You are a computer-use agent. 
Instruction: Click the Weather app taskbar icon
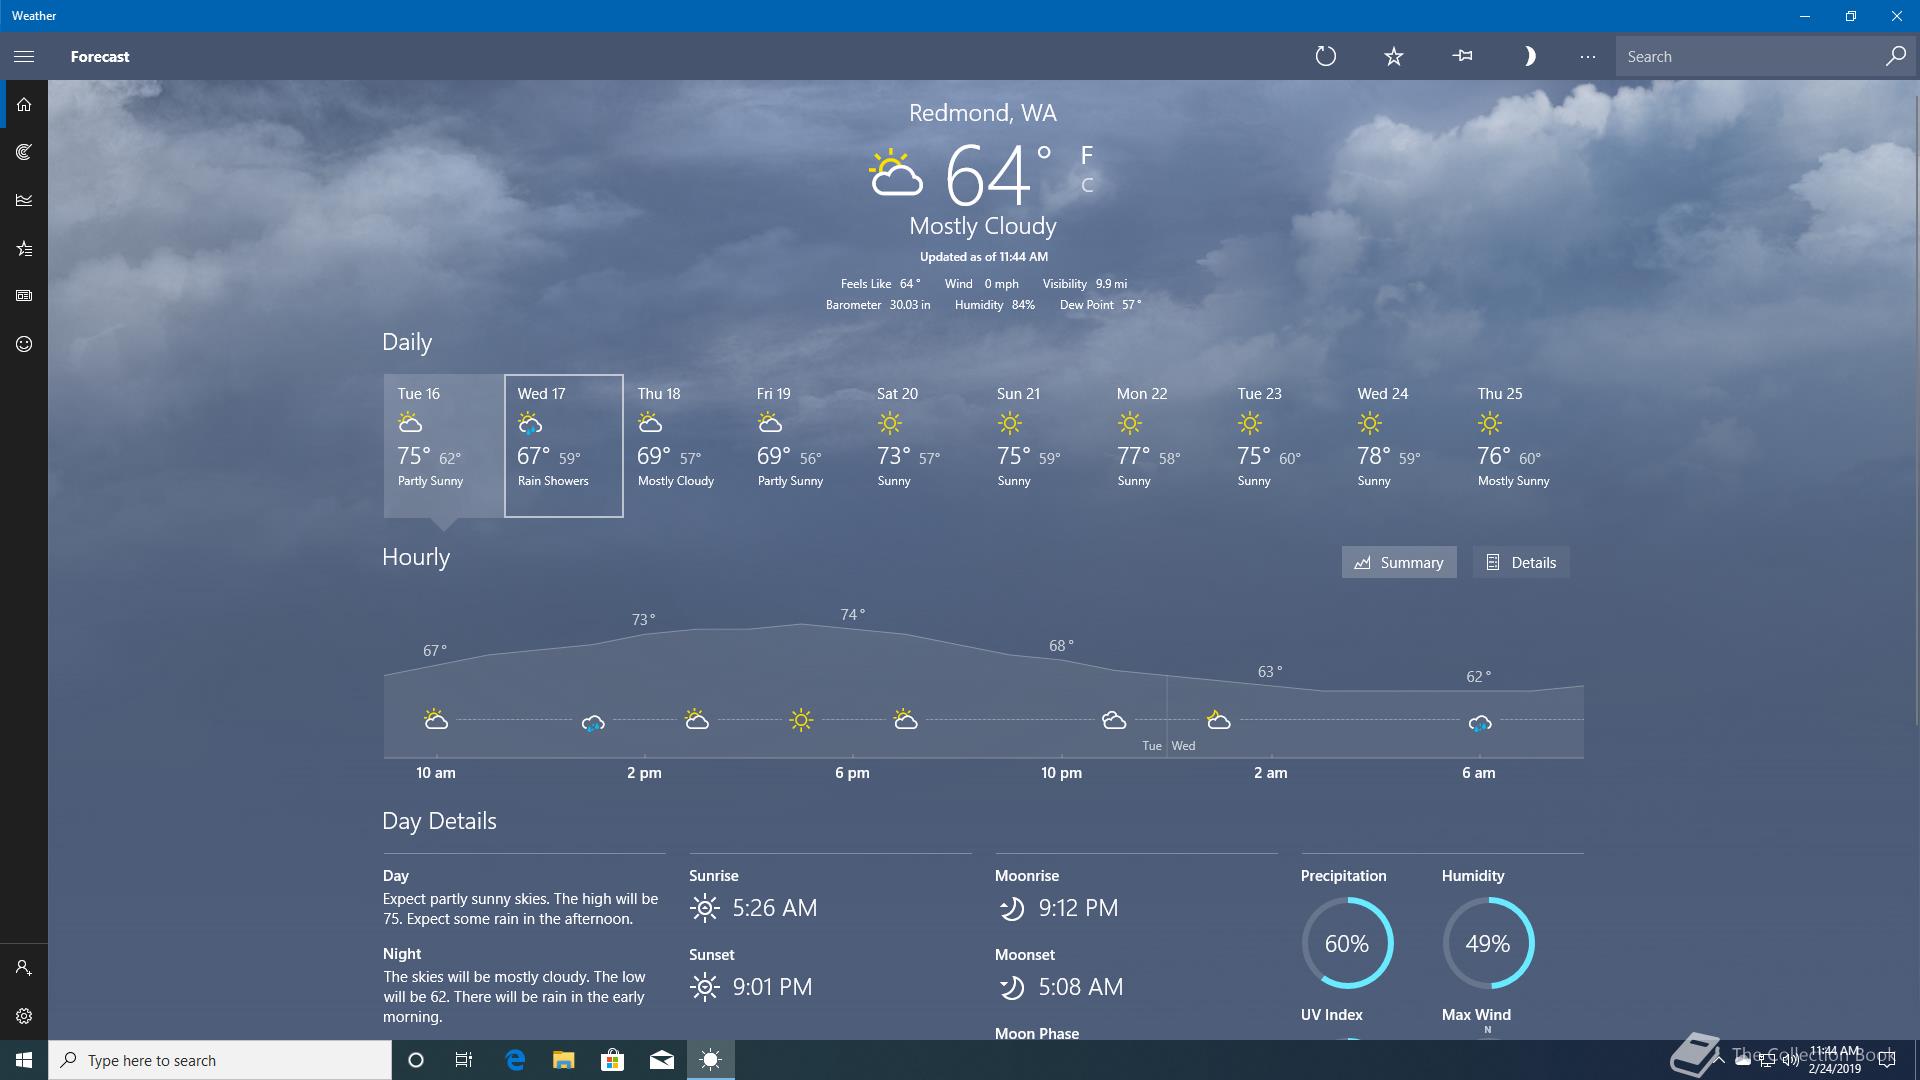[710, 1060]
